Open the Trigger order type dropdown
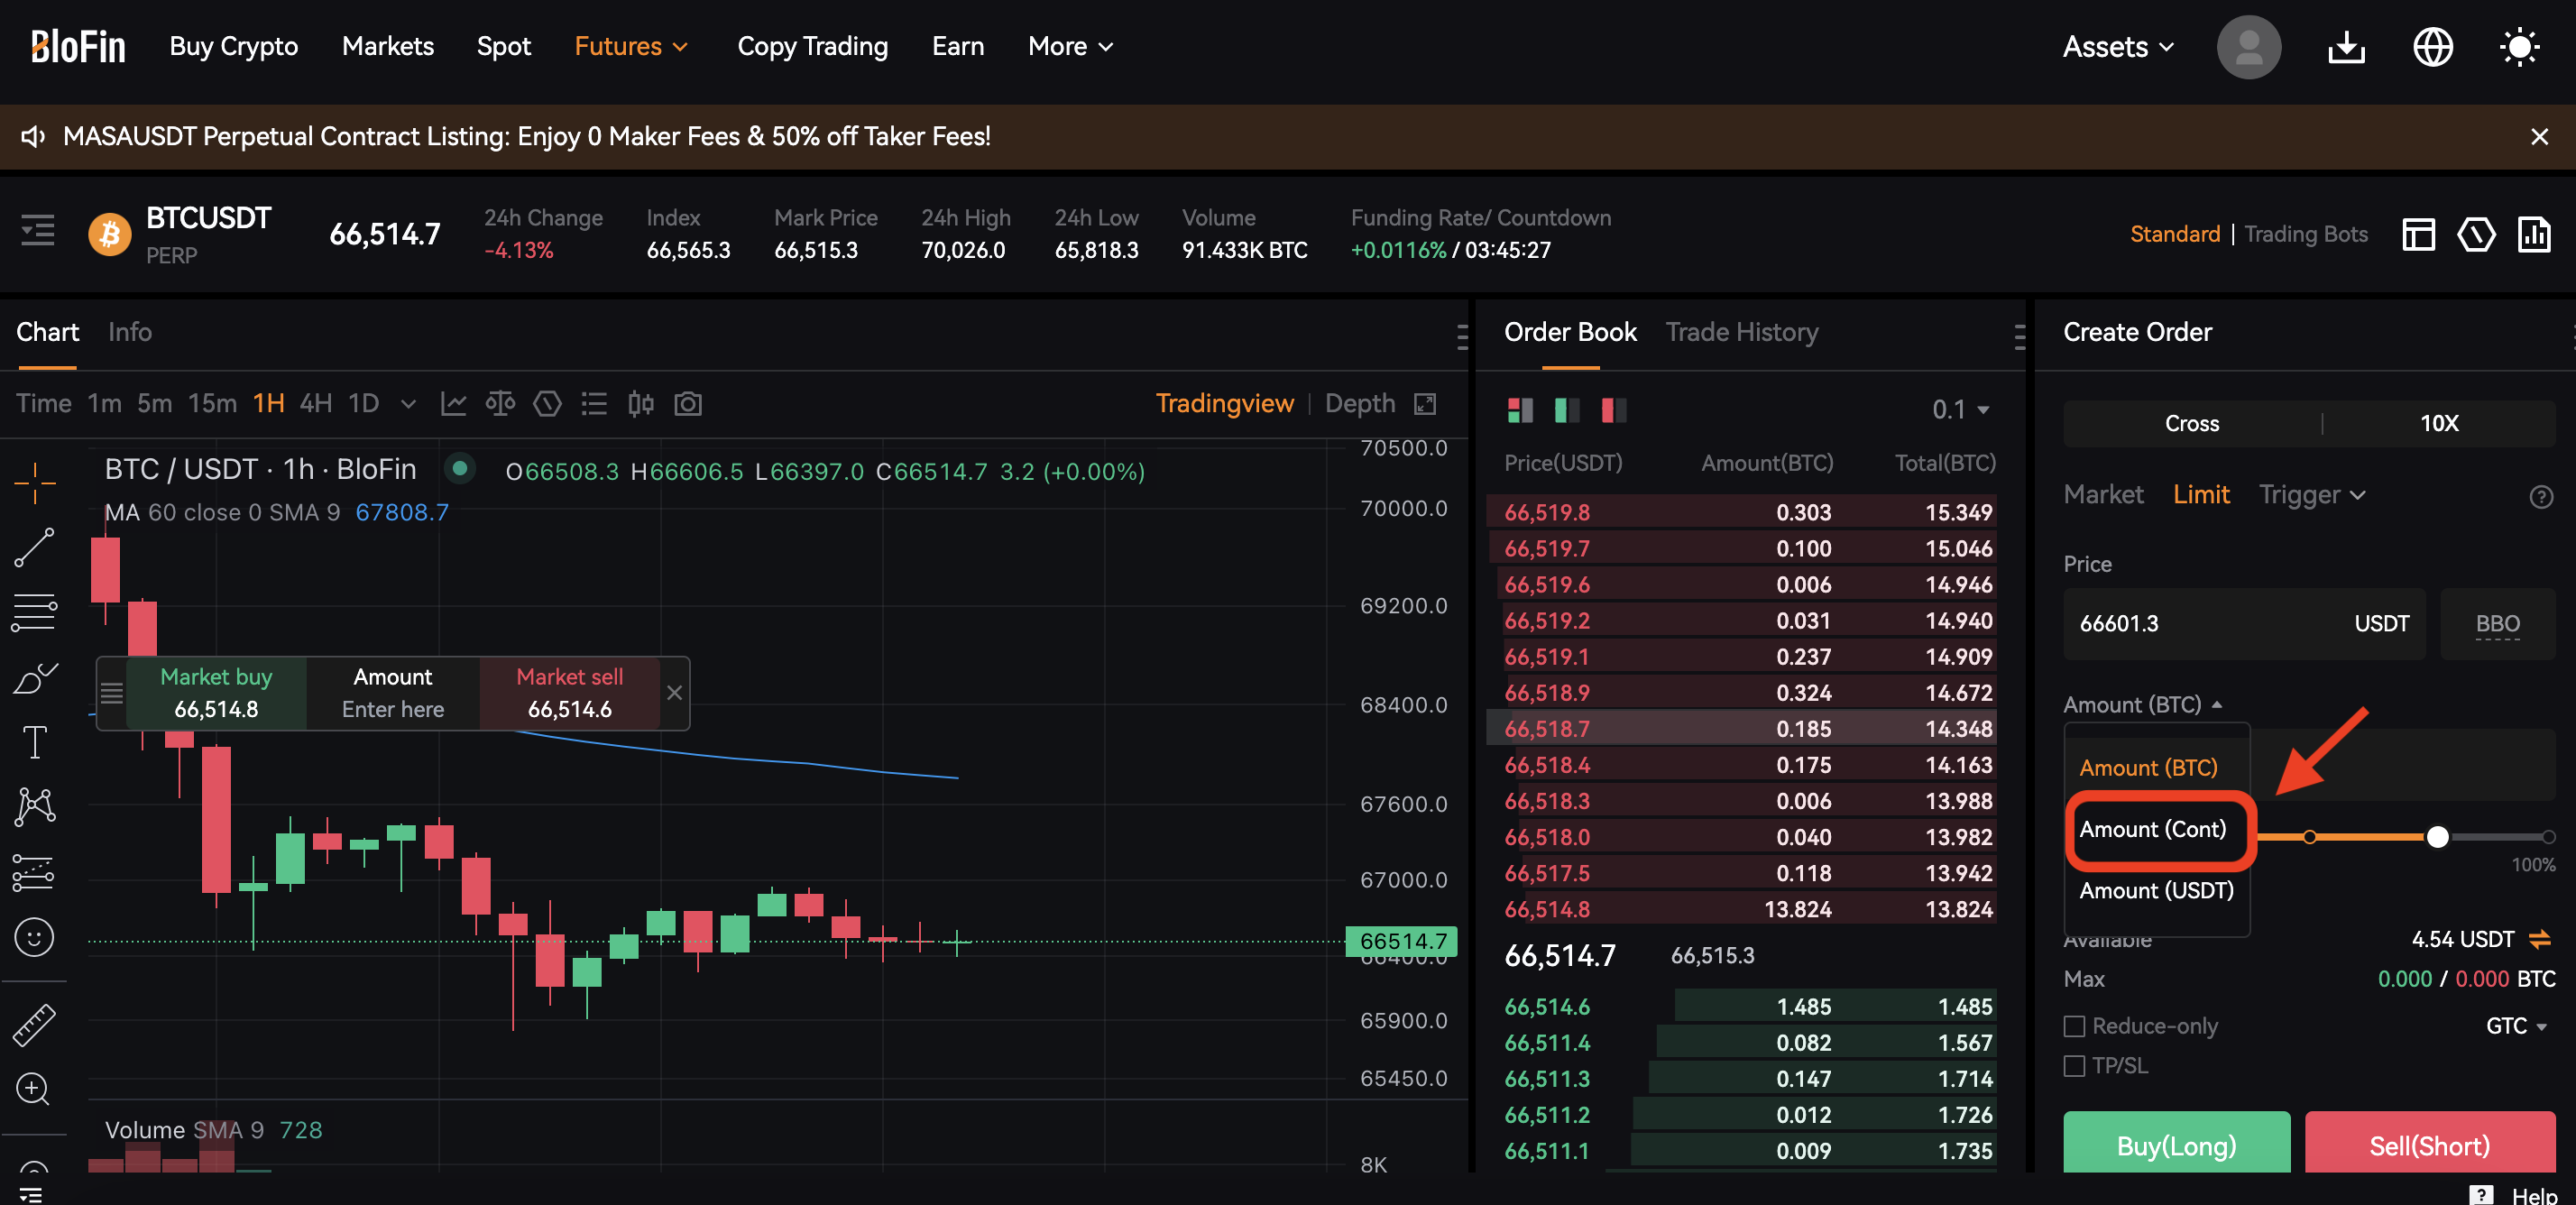 point(2312,495)
